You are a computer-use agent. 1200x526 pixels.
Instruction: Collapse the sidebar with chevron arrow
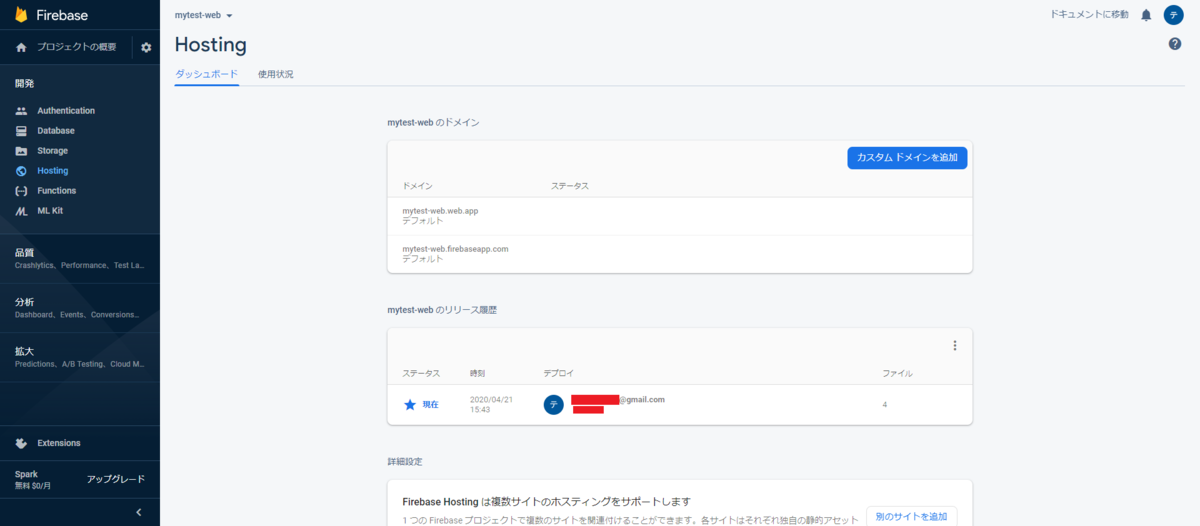tap(139, 512)
